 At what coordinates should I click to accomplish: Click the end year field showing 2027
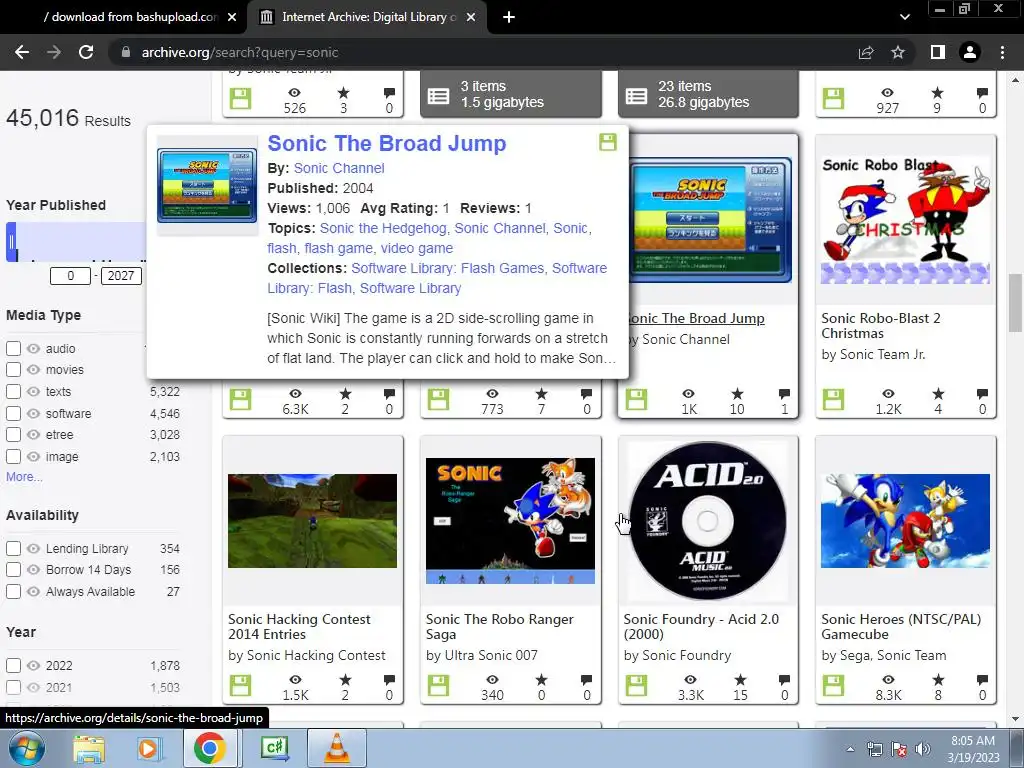pyautogui.click(x=121, y=276)
